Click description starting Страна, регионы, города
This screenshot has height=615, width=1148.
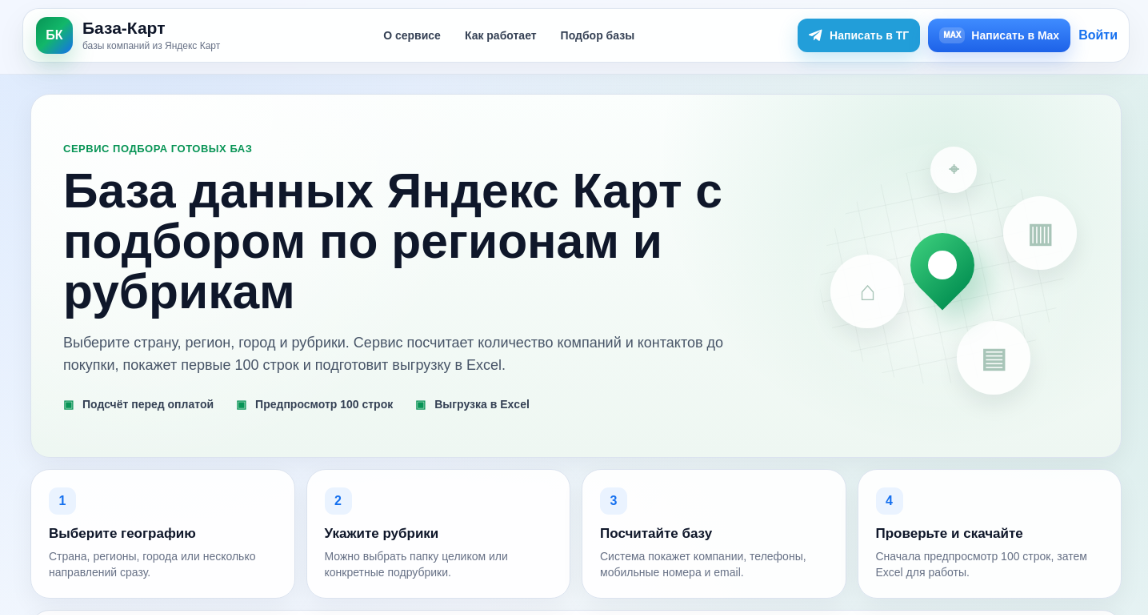(152, 564)
